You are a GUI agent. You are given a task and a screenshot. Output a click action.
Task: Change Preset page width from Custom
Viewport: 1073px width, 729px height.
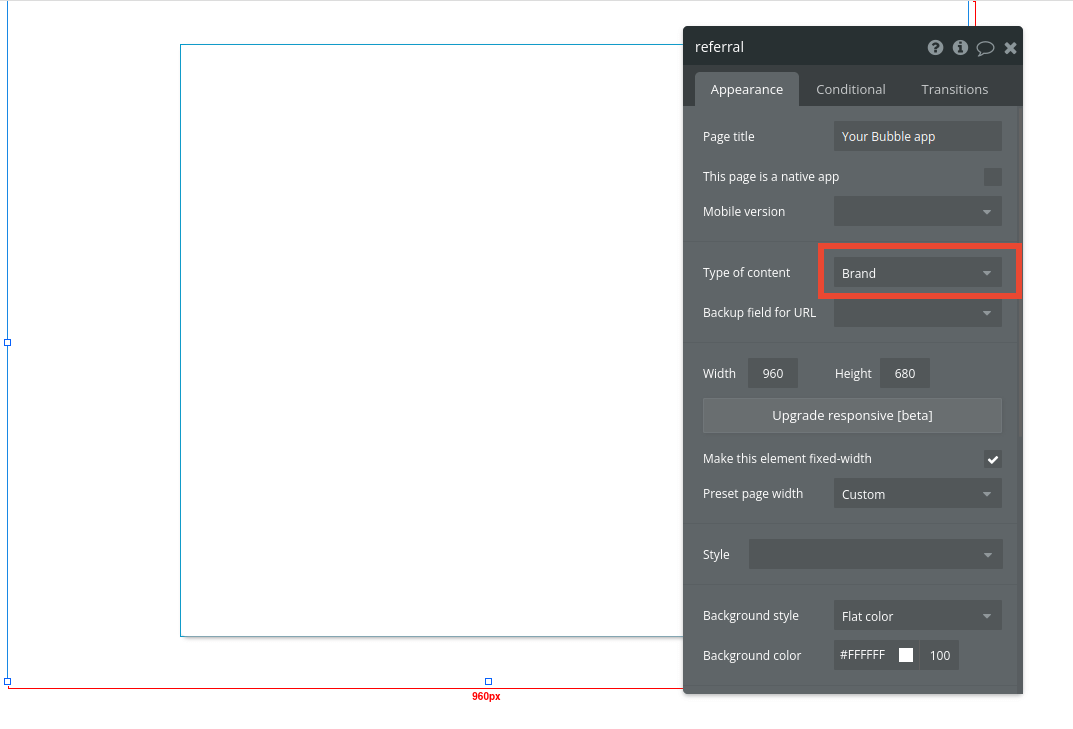pyautogui.click(x=916, y=493)
